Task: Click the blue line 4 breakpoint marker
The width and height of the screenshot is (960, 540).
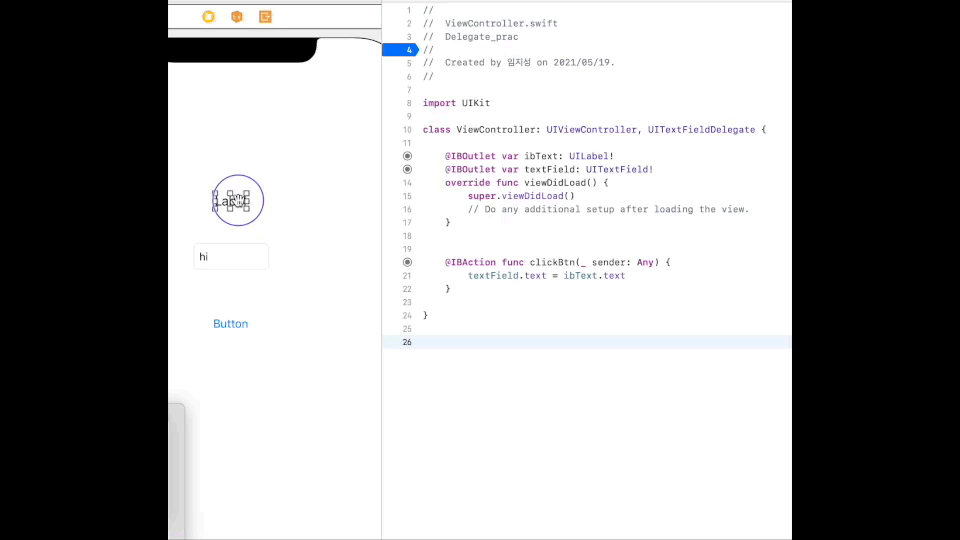Action: point(400,50)
